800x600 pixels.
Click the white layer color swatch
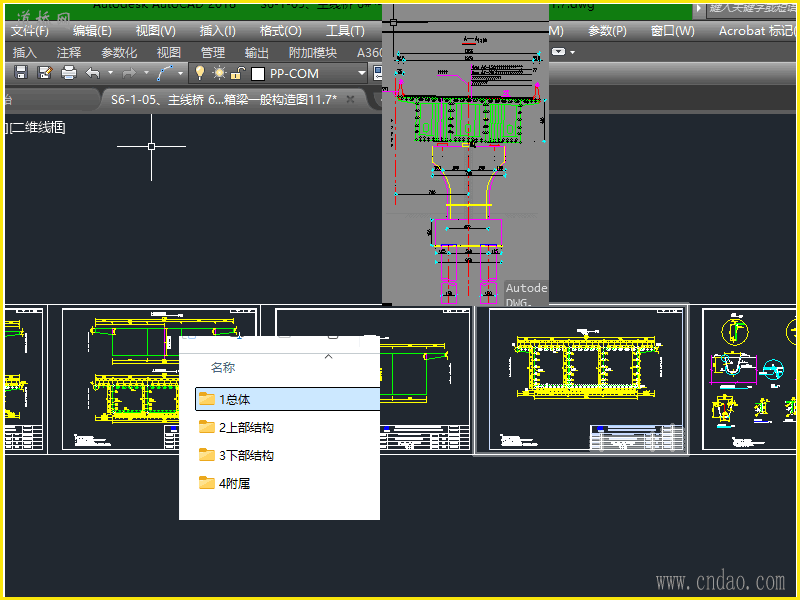[x=258, y=73]
